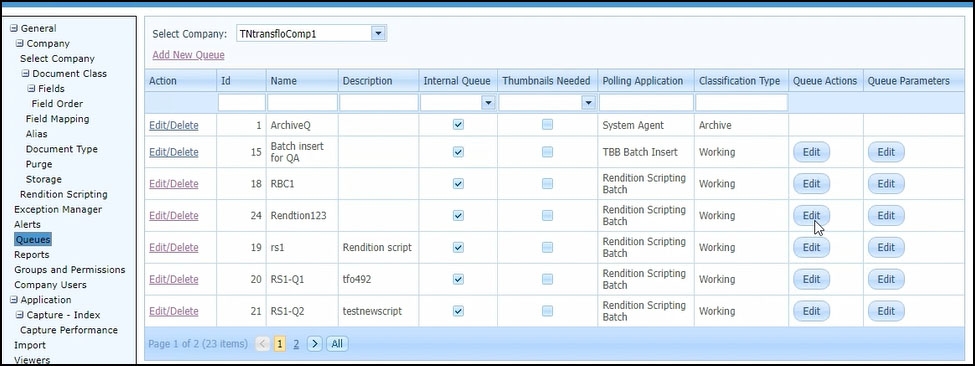Open Capture Performance in sidebar
This screenshot has height=366, width=975.
coord(69,330)
